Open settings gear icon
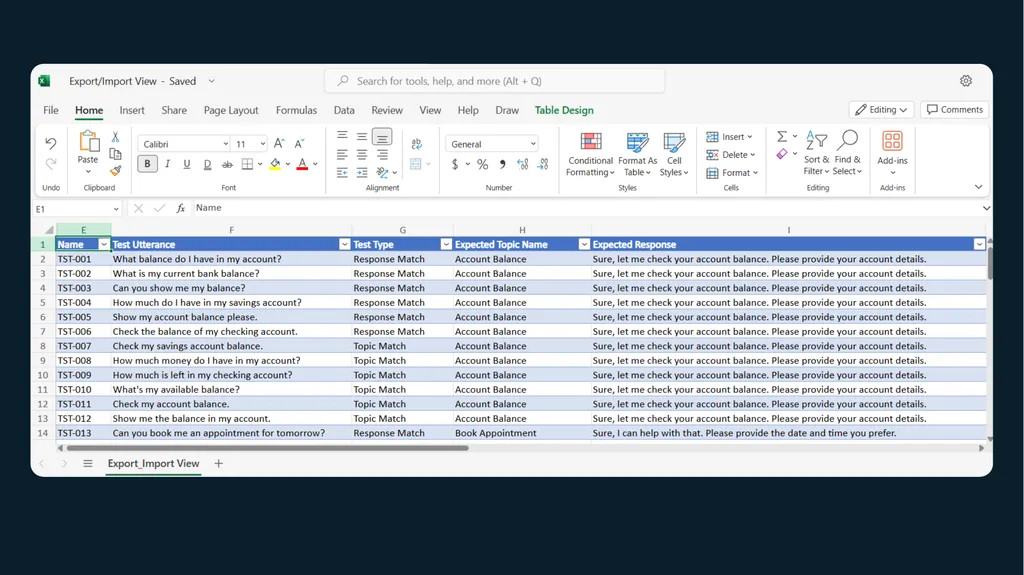1024x575 pixels. [x=966, y=81]
